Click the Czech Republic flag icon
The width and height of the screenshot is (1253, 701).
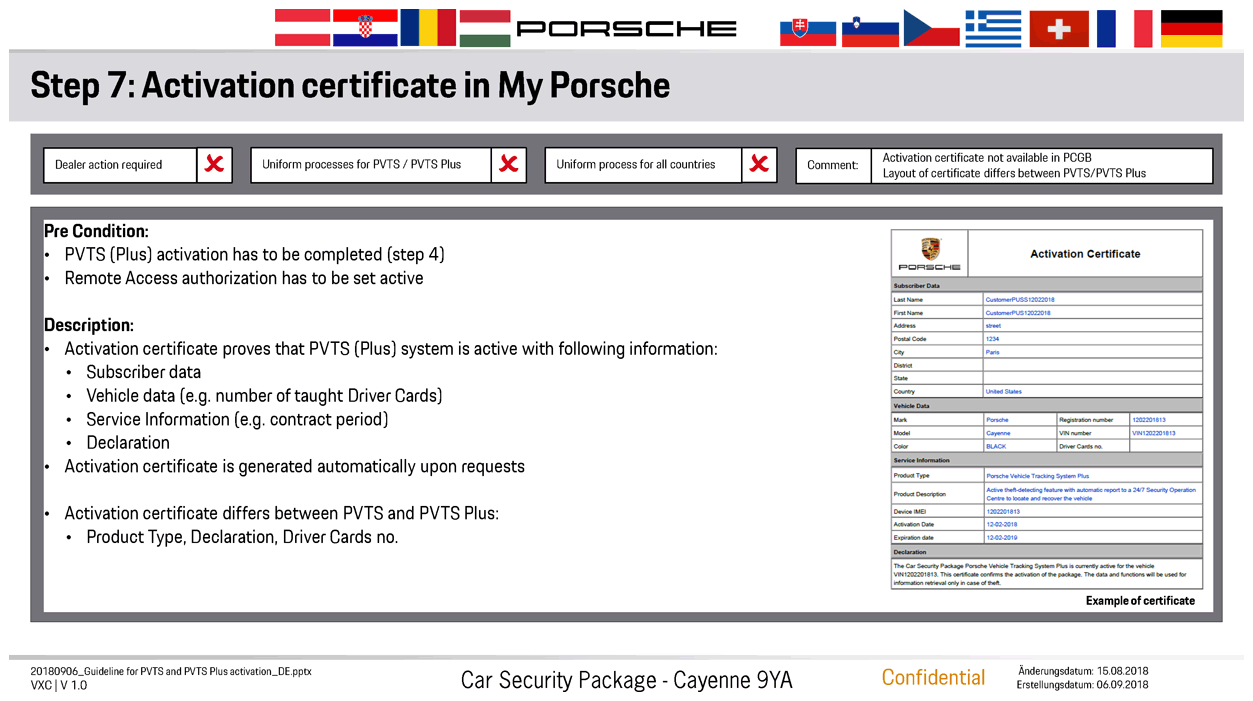click(x=932, y=28)
